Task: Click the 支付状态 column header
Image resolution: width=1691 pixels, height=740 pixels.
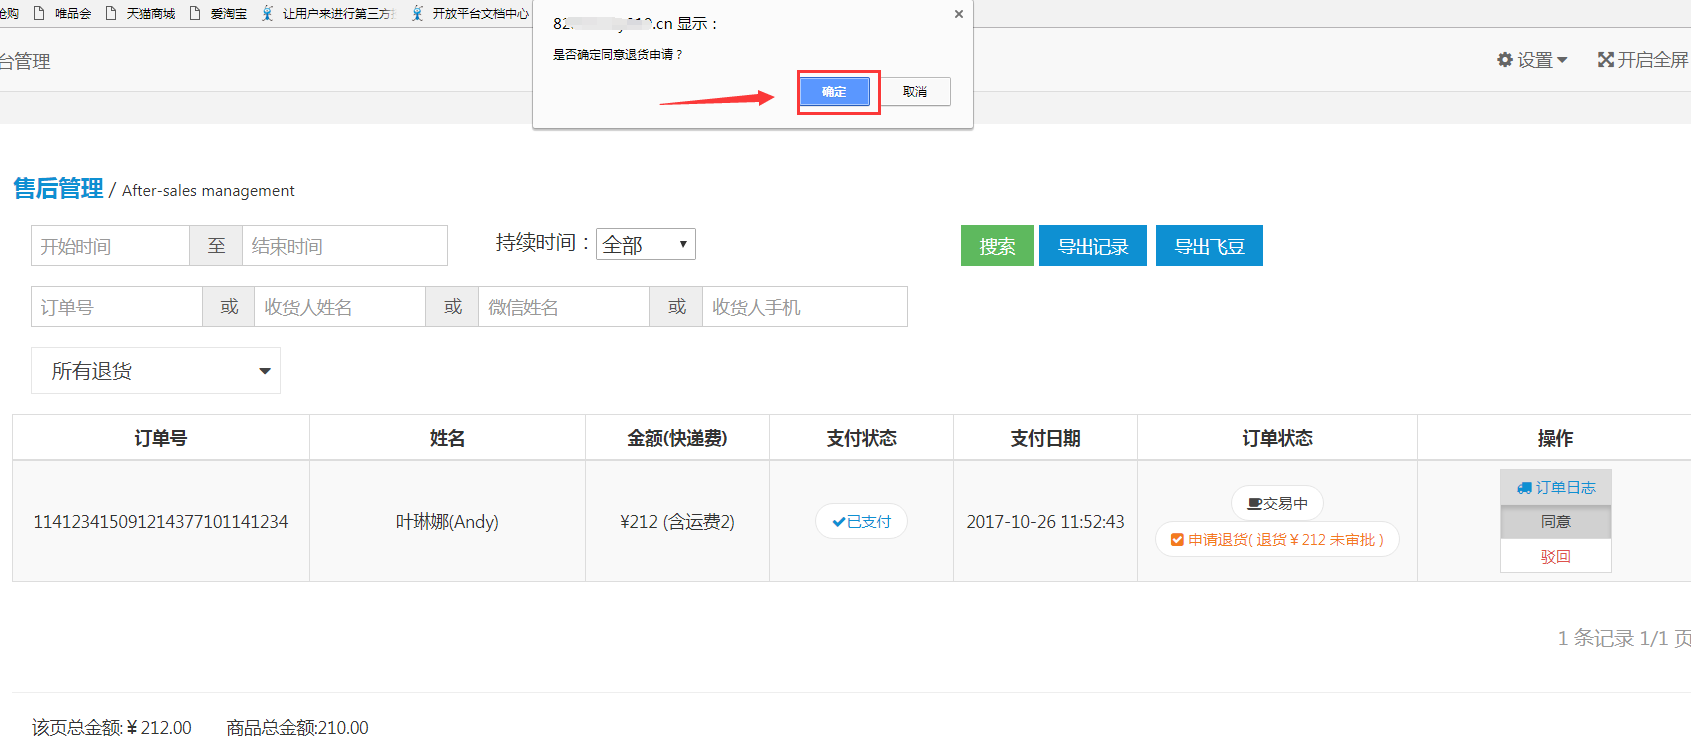Action: (x=861, y=438)
